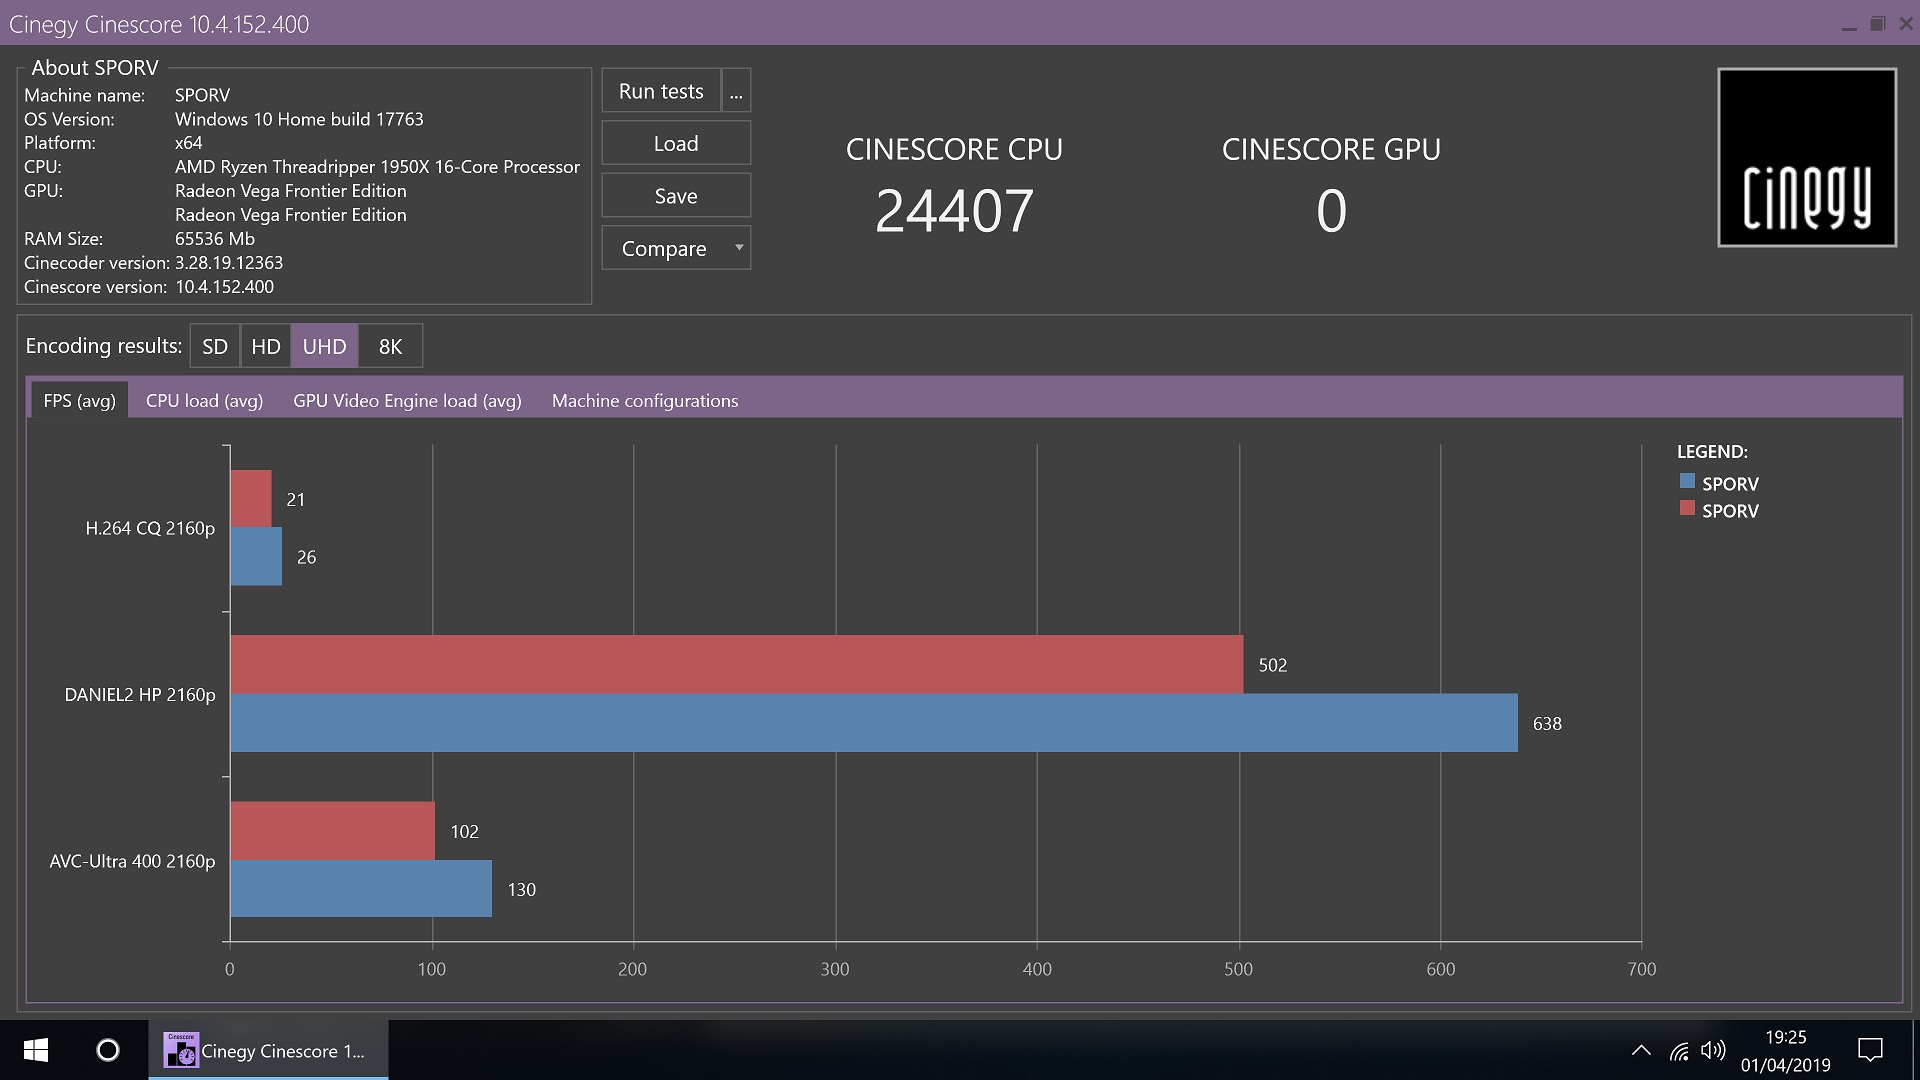Click the red SPORV legend swatch
1920x1080 pixels.
(x=1687, y=508)
